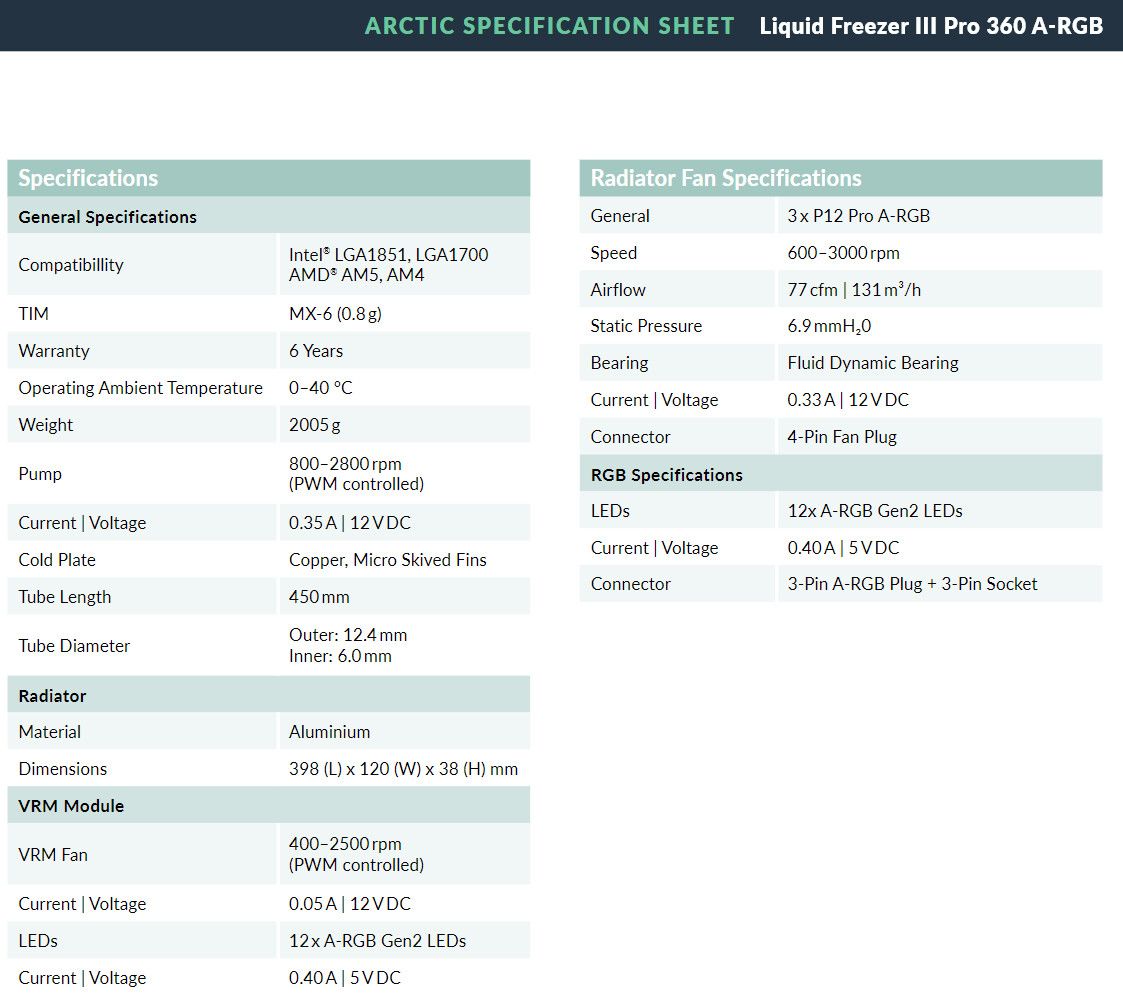Click the 6 Years warranty value

316,351
